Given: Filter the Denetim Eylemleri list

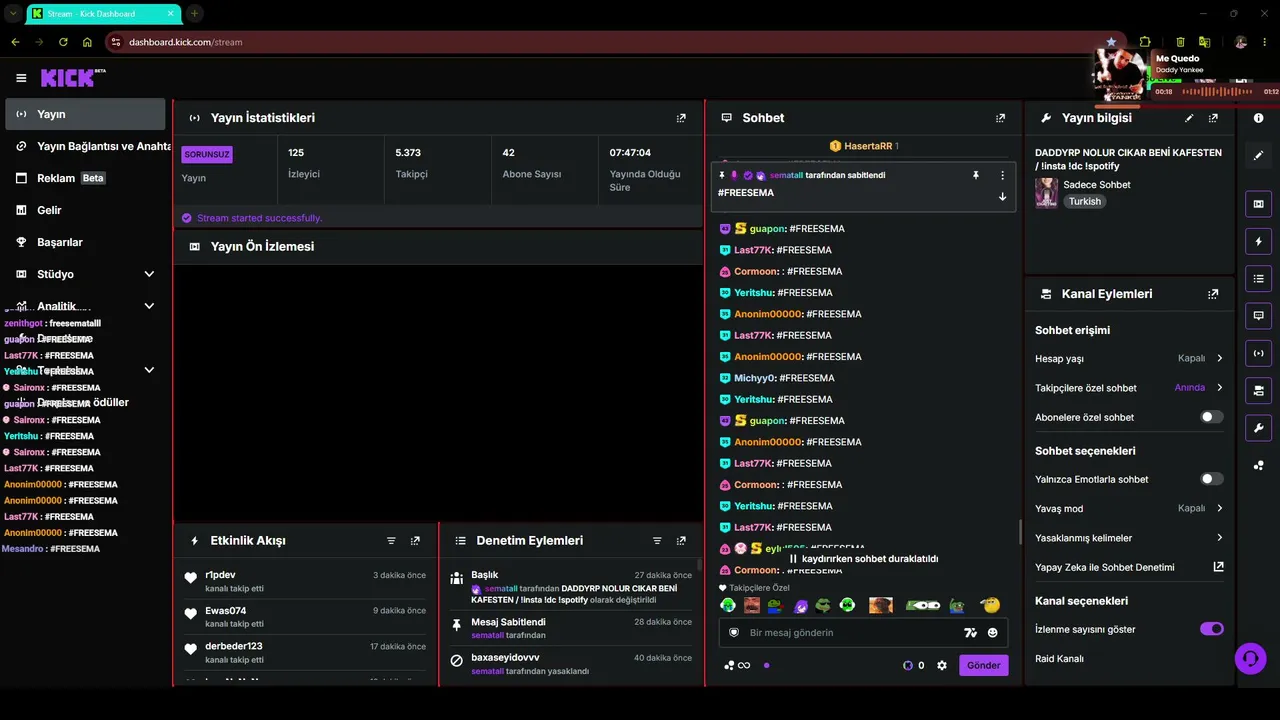Looking at the screenshot, I should coord(657,541).
